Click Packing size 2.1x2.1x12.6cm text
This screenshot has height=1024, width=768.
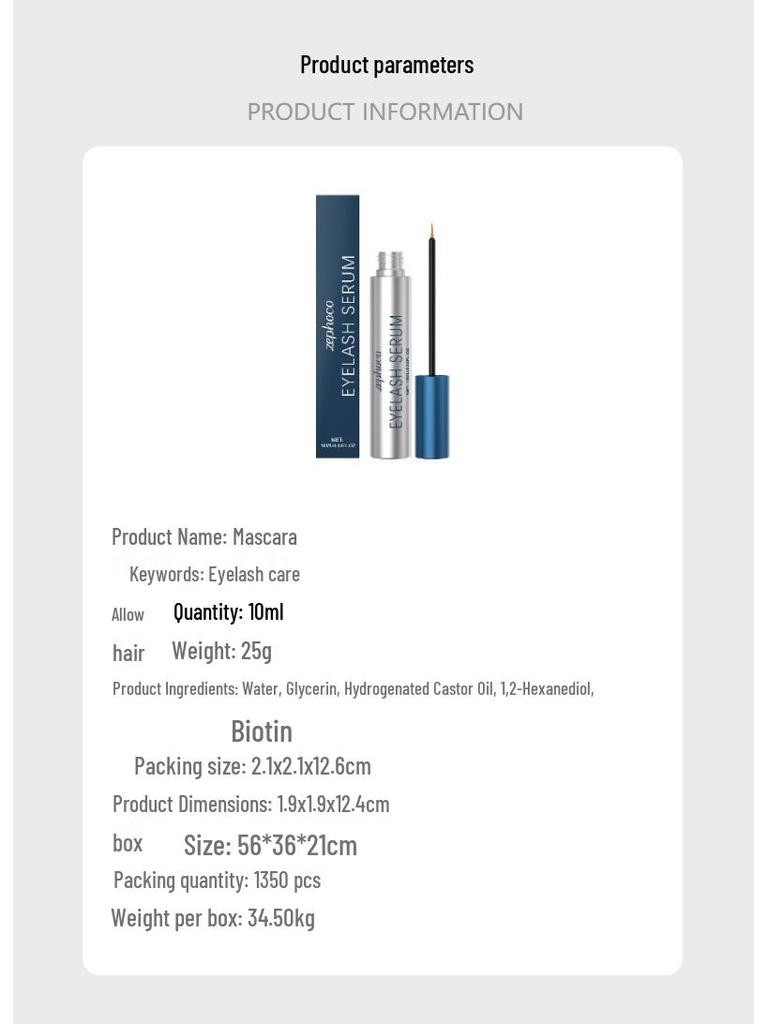pyautogui.click(x=252, y=766)
